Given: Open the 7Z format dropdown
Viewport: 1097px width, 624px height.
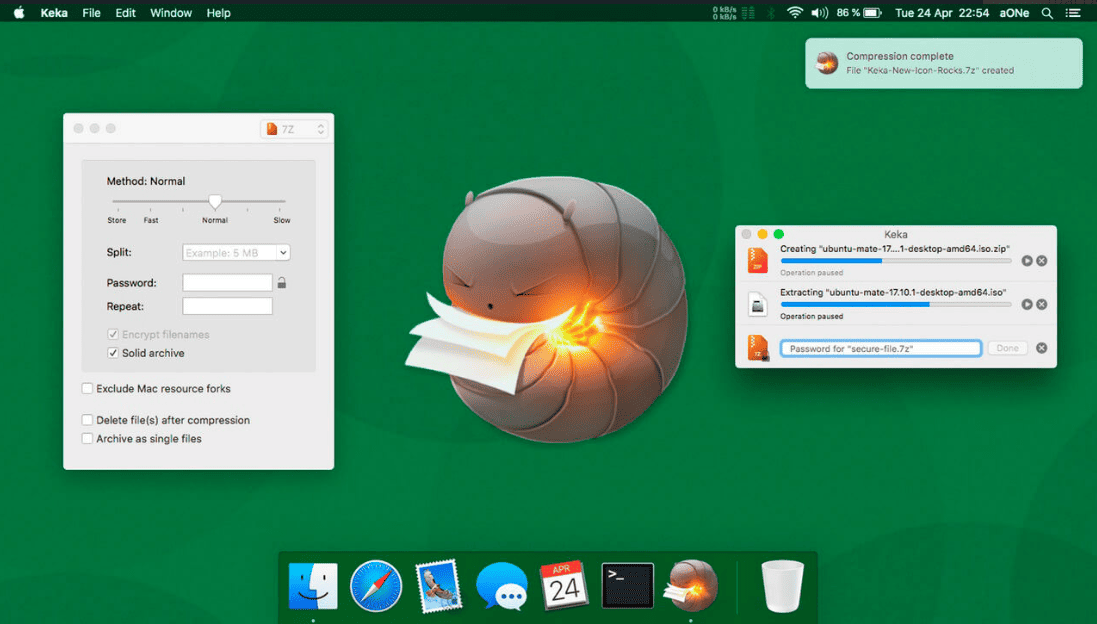Looking at the screenshot, I should (294, 129).
